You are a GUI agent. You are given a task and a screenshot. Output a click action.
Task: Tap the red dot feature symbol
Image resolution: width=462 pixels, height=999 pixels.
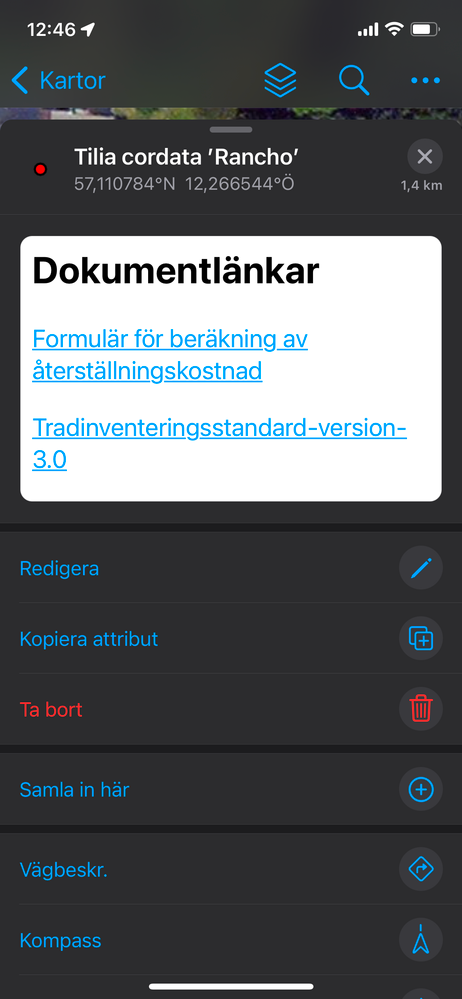[40, 169]
